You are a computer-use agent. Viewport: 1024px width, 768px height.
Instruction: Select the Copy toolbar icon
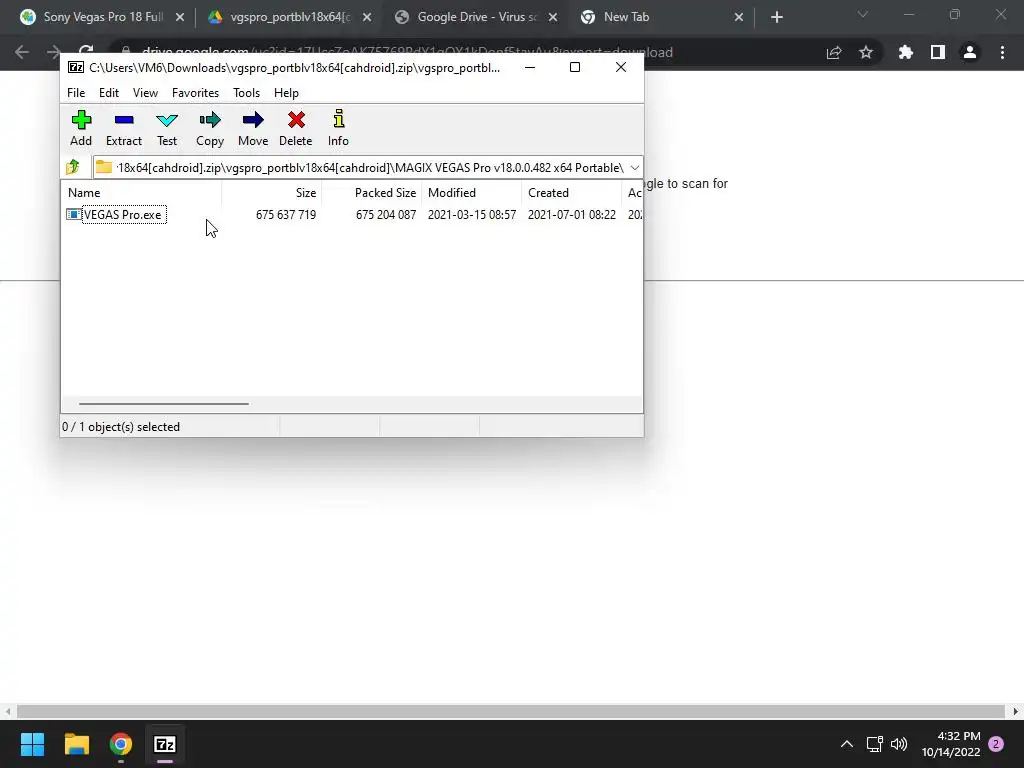click(x=210, y=120)
